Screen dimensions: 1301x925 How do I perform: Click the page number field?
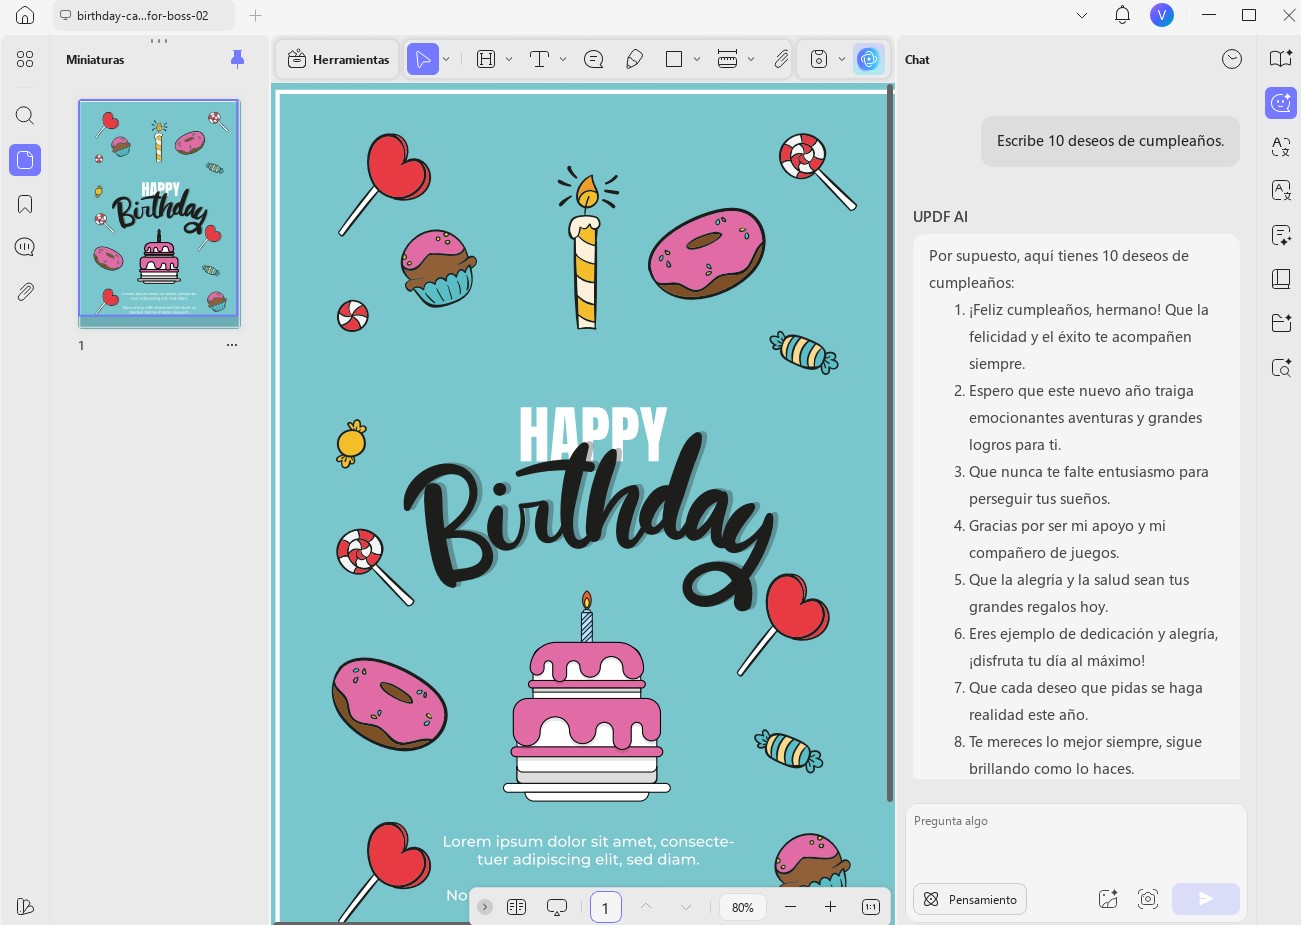606,907
